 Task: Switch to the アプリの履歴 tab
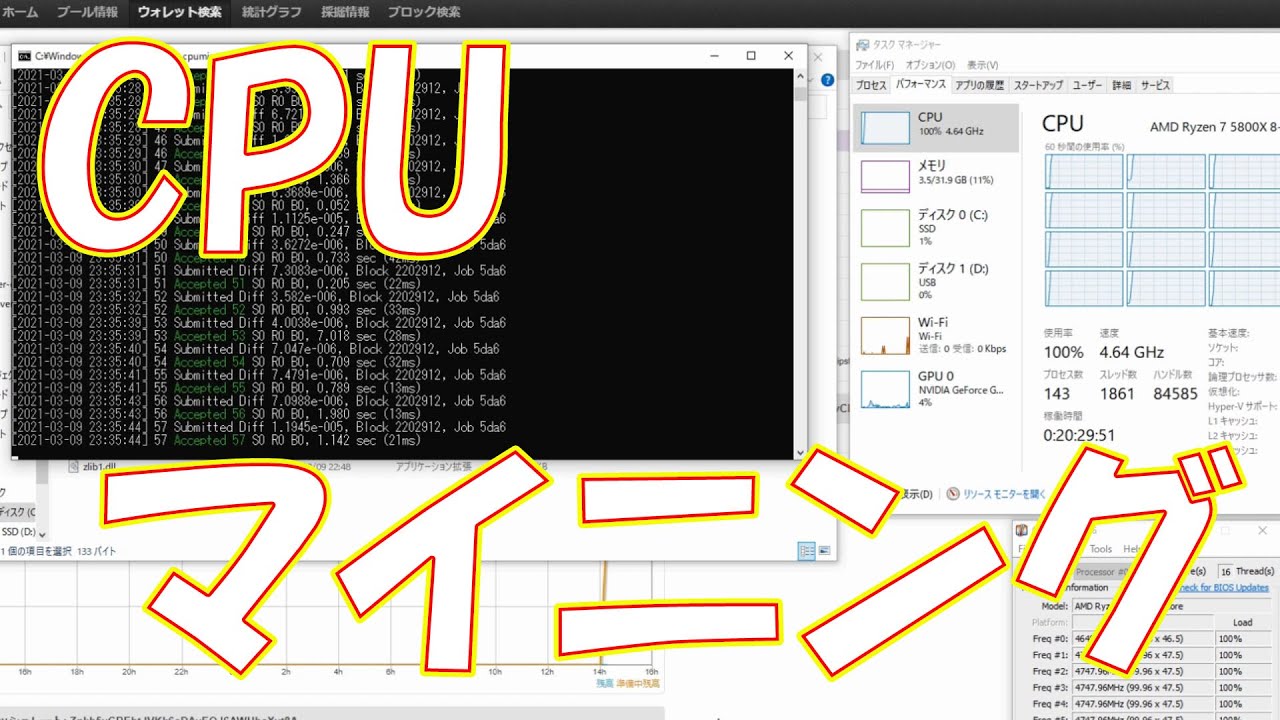click(979, 86)
